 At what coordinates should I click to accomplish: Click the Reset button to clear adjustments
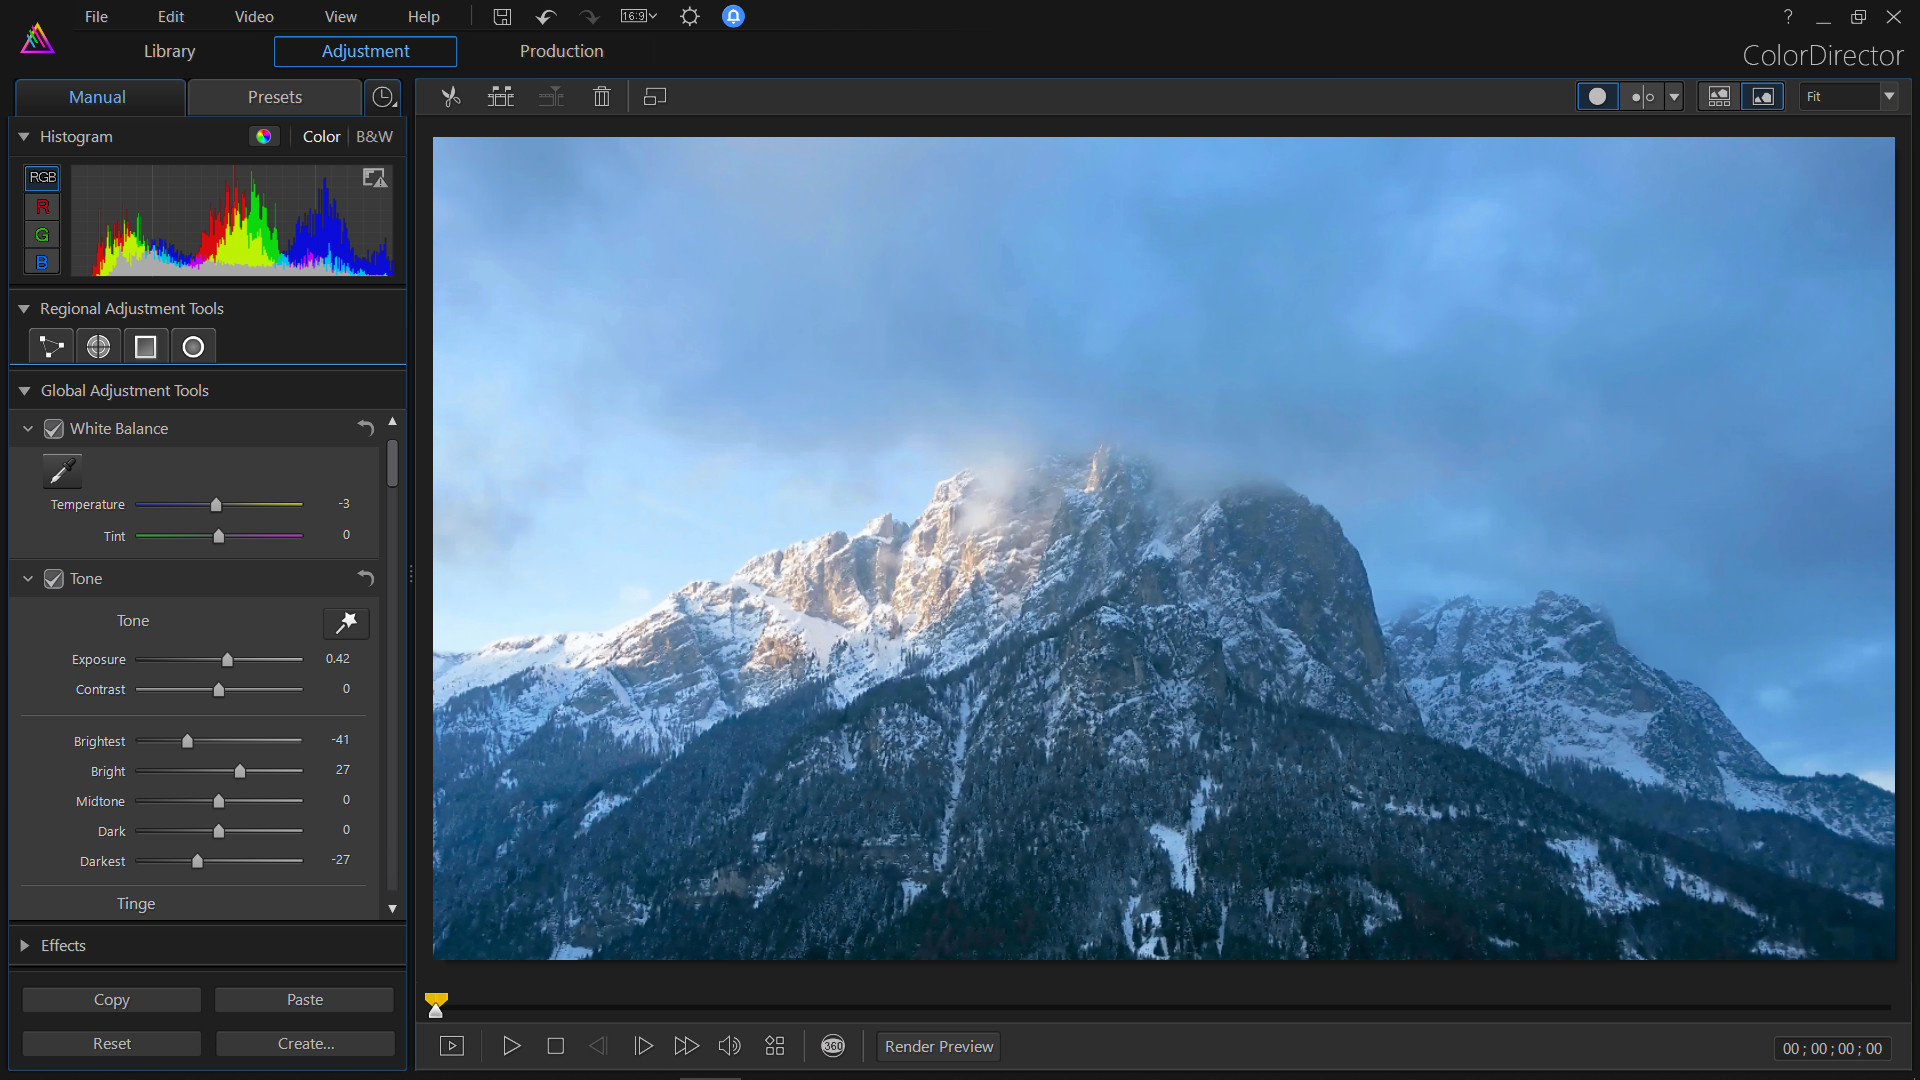coord(111,1043)
